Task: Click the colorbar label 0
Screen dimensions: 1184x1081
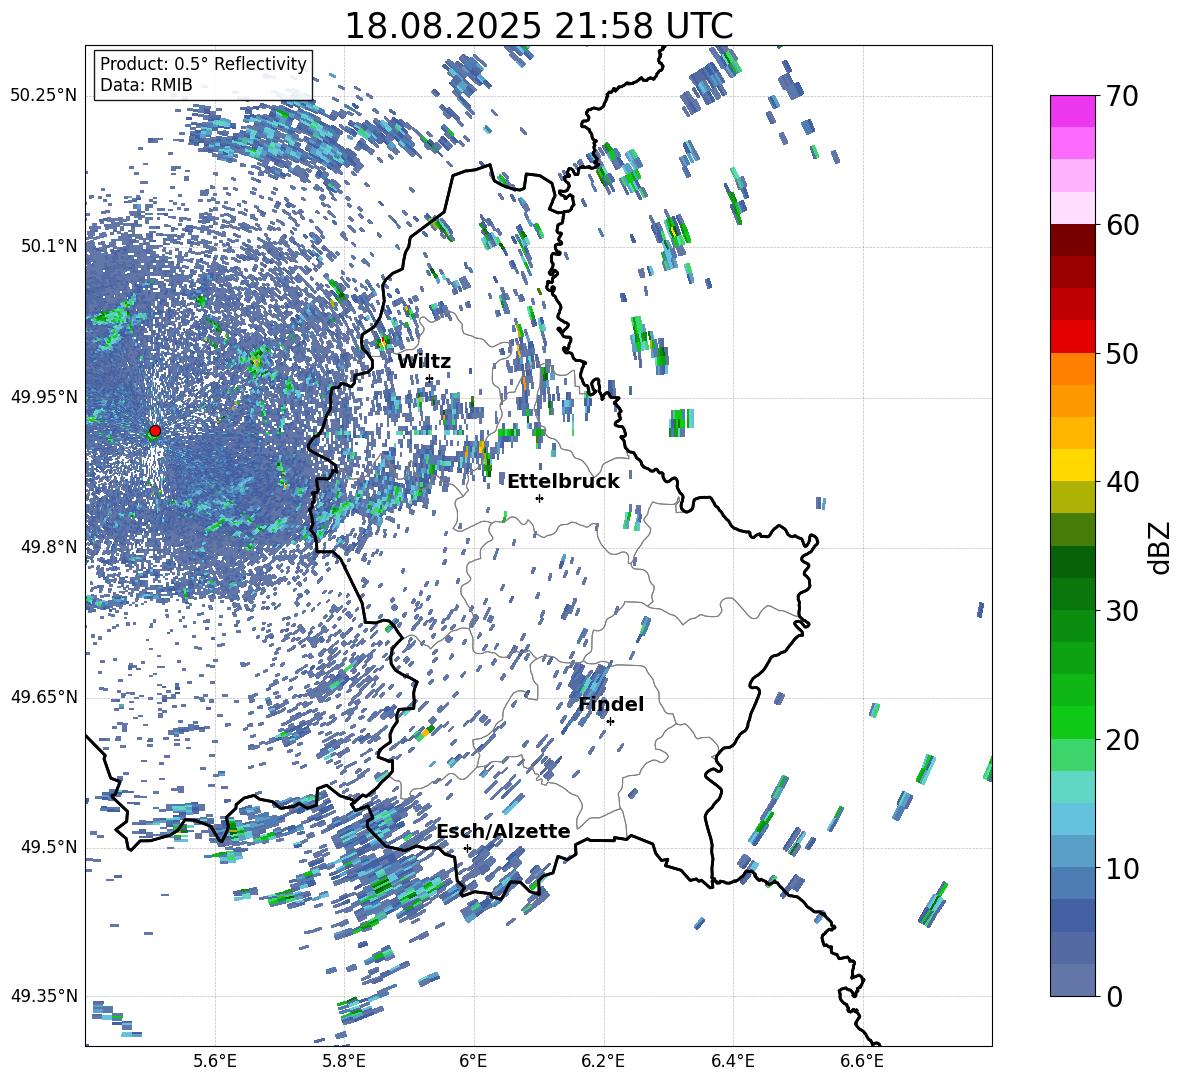Action: pyautogui.click(x=1115, y=996)
